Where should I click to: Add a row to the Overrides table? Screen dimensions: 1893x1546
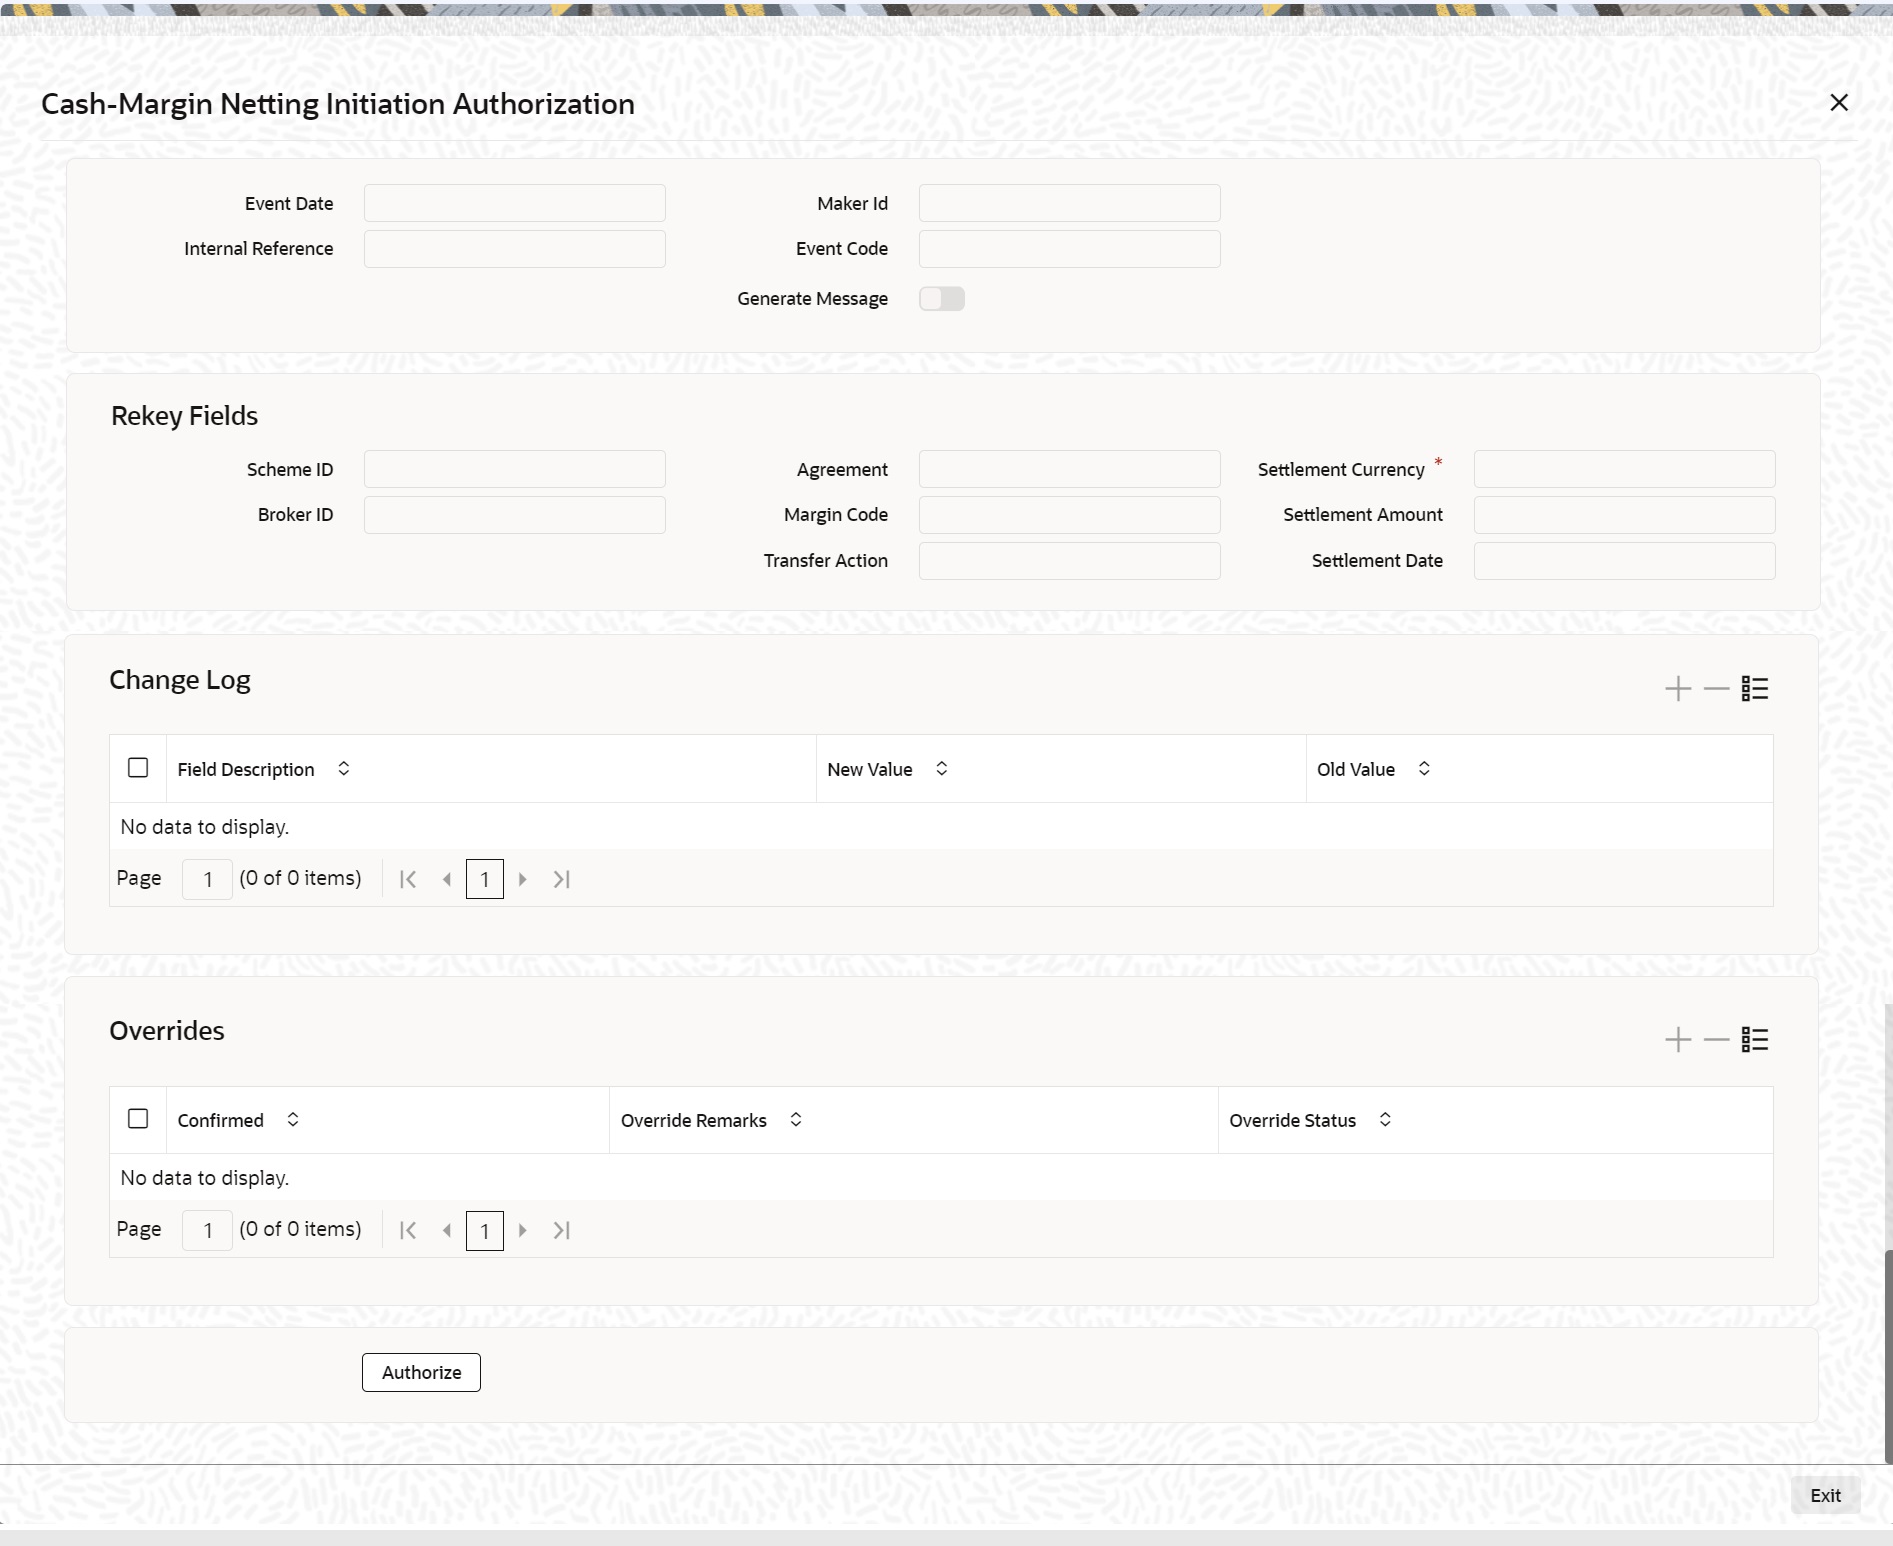[x=1678, y=1040]
